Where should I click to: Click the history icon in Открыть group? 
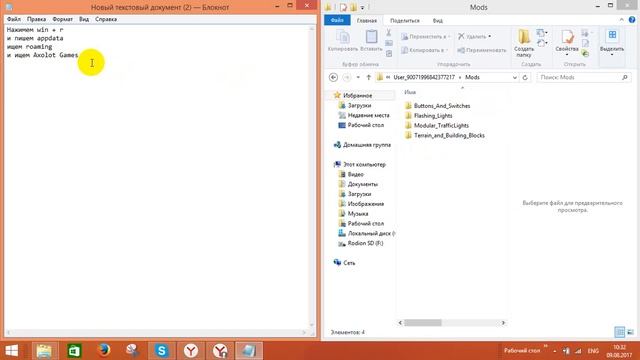click(585, 53)
